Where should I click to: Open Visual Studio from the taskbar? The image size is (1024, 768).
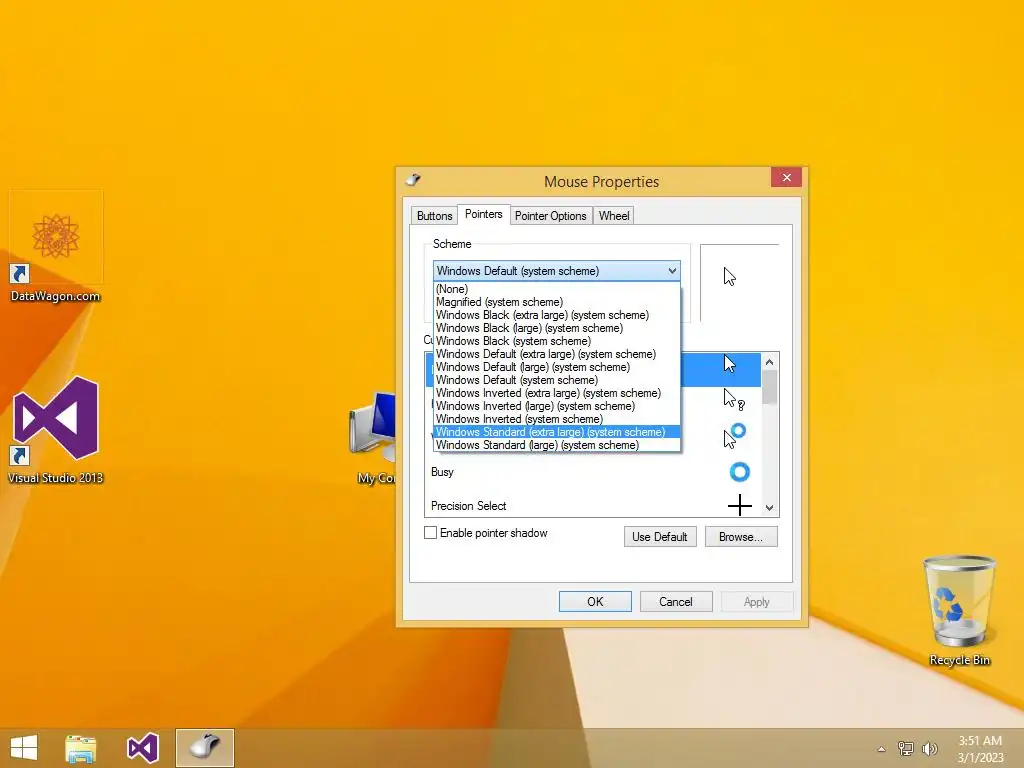[142, 748]
